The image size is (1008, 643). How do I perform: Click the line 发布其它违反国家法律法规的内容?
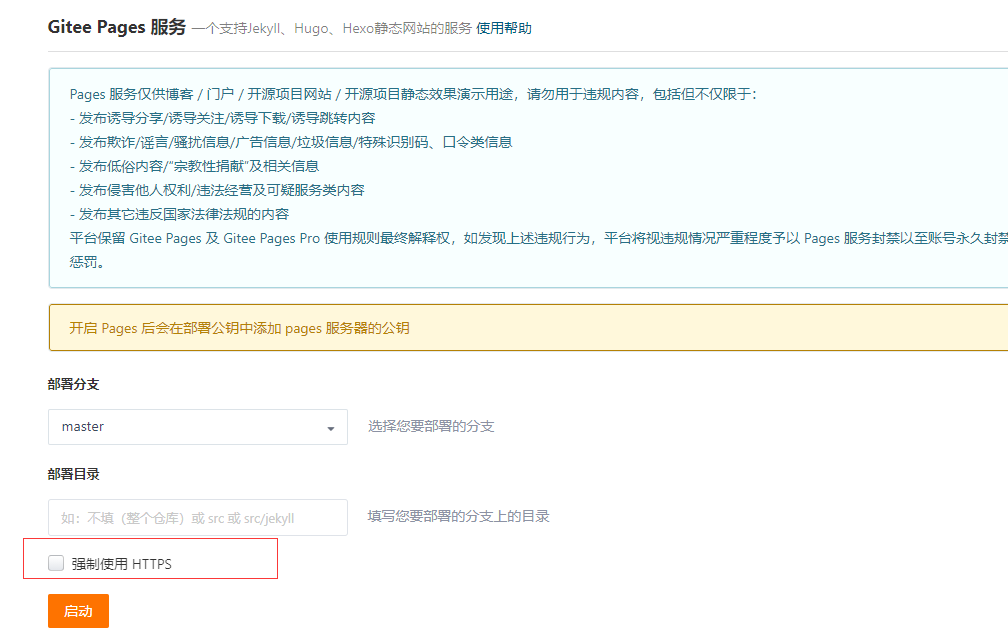click(179, 214)
